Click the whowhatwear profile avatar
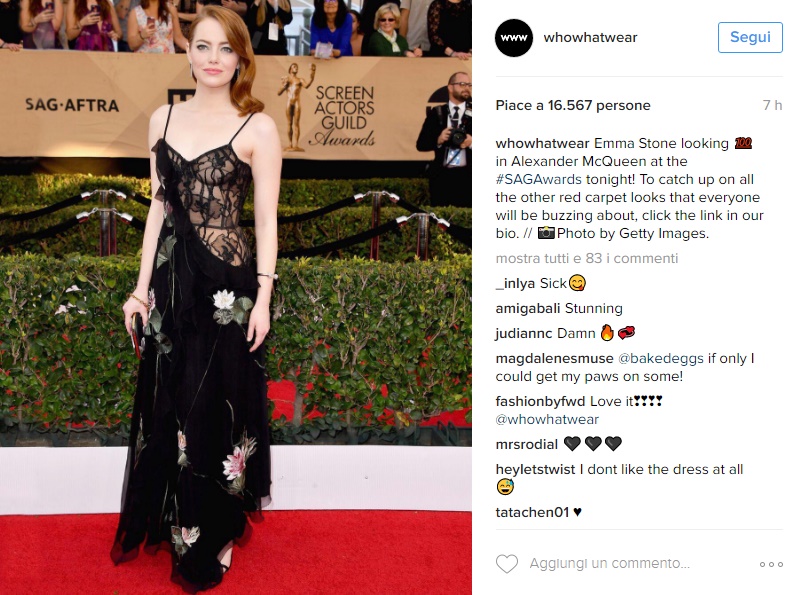The width and height of the screenshot is (787, 595). (x=513, y=38)
